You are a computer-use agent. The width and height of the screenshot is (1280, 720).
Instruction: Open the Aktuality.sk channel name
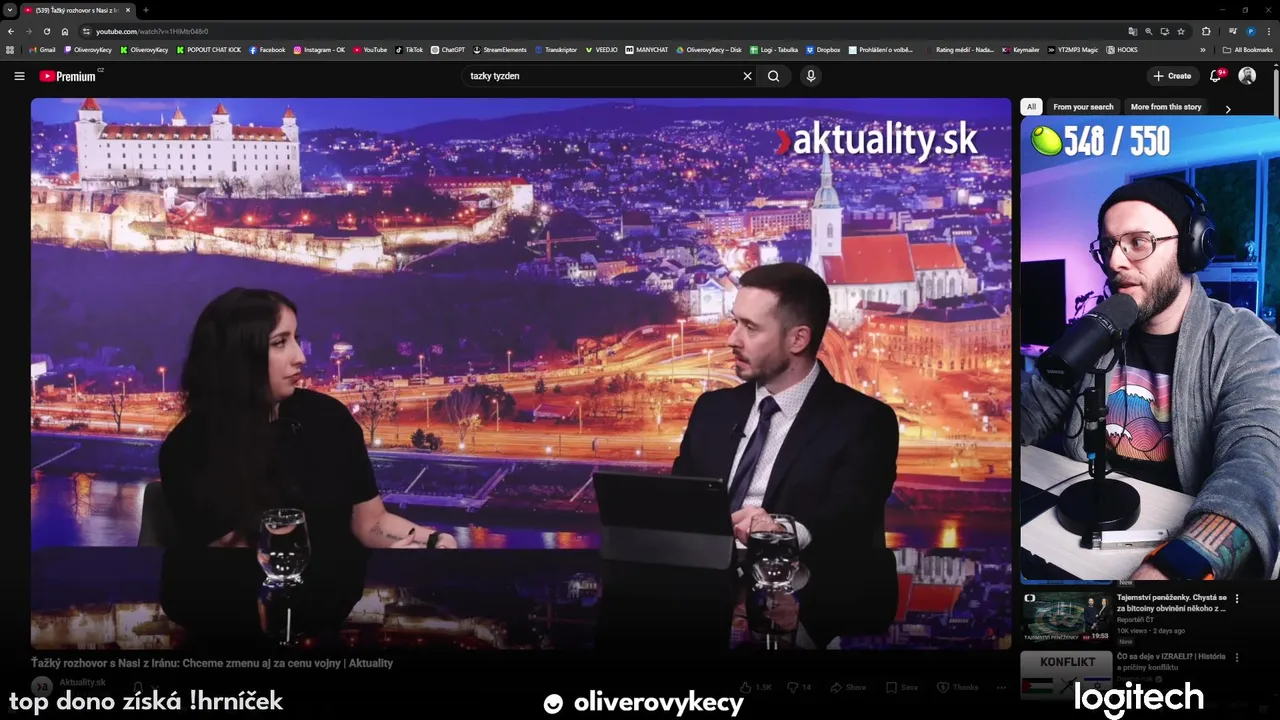point(82,683)
